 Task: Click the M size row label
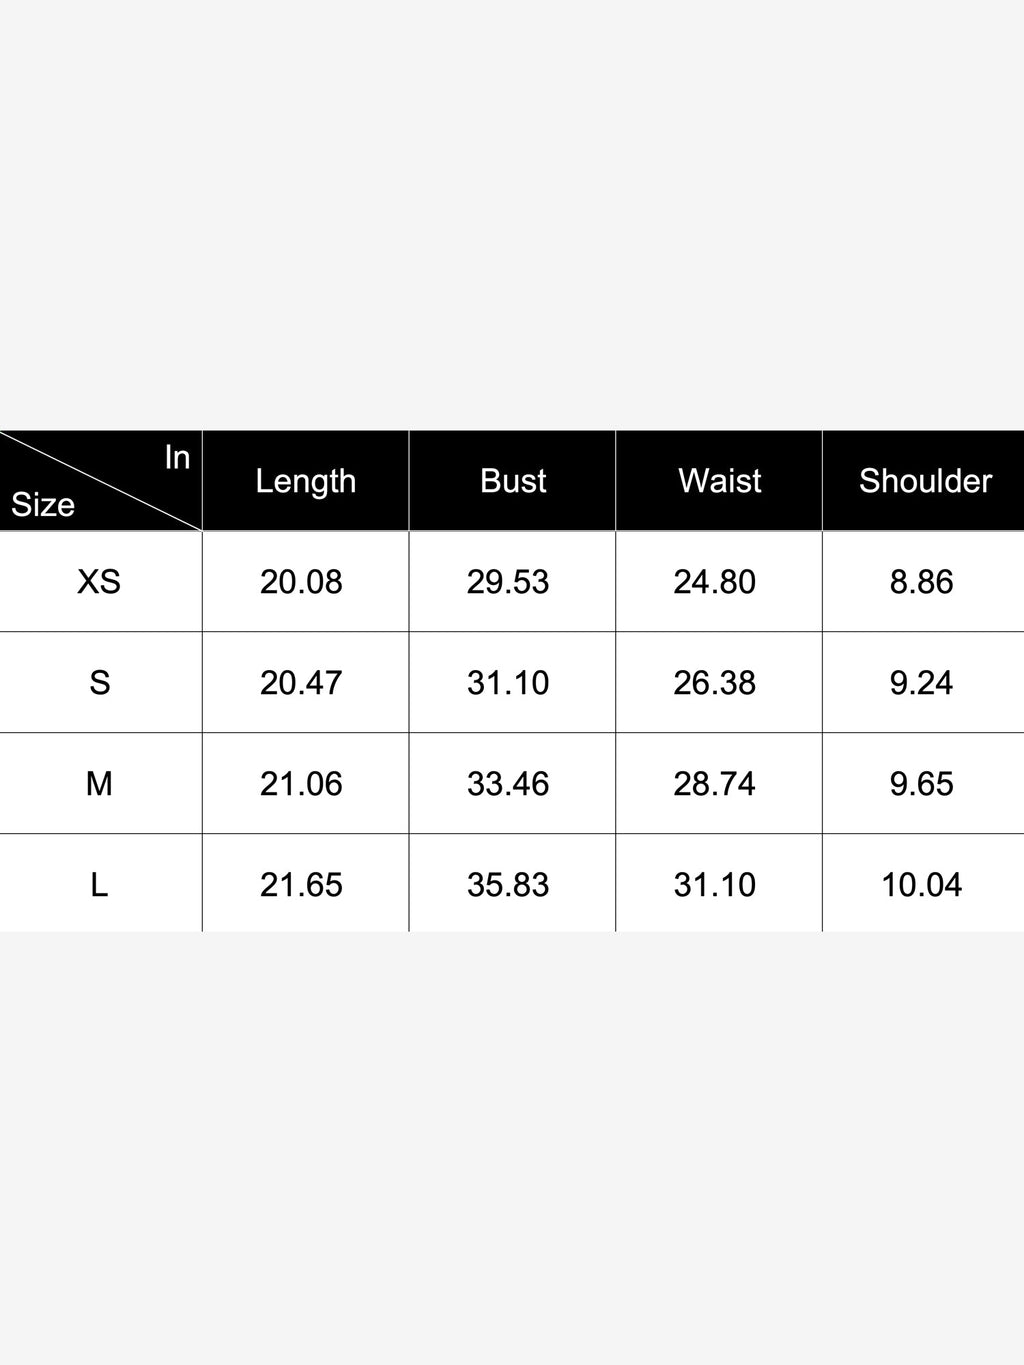pos(99,784)
